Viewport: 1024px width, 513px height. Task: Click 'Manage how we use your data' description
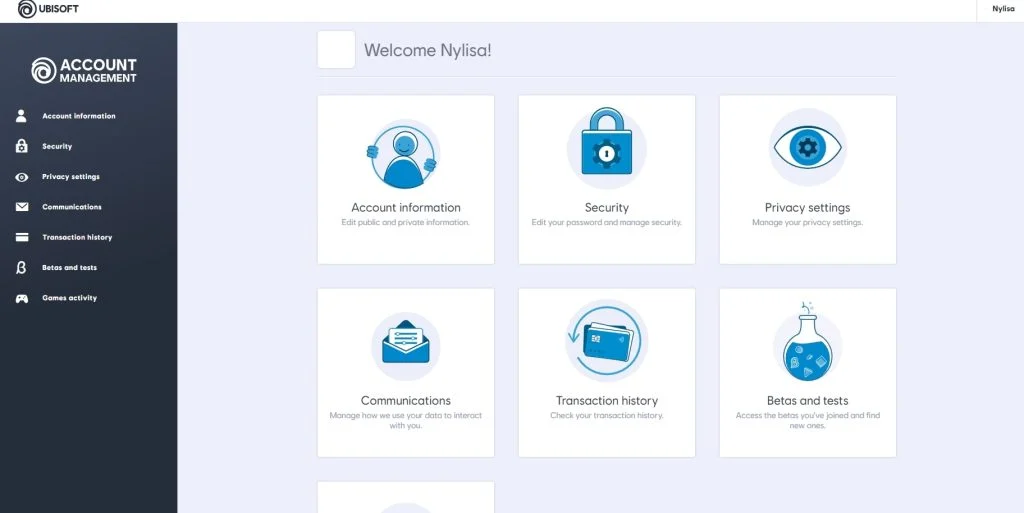pos(406,420)
